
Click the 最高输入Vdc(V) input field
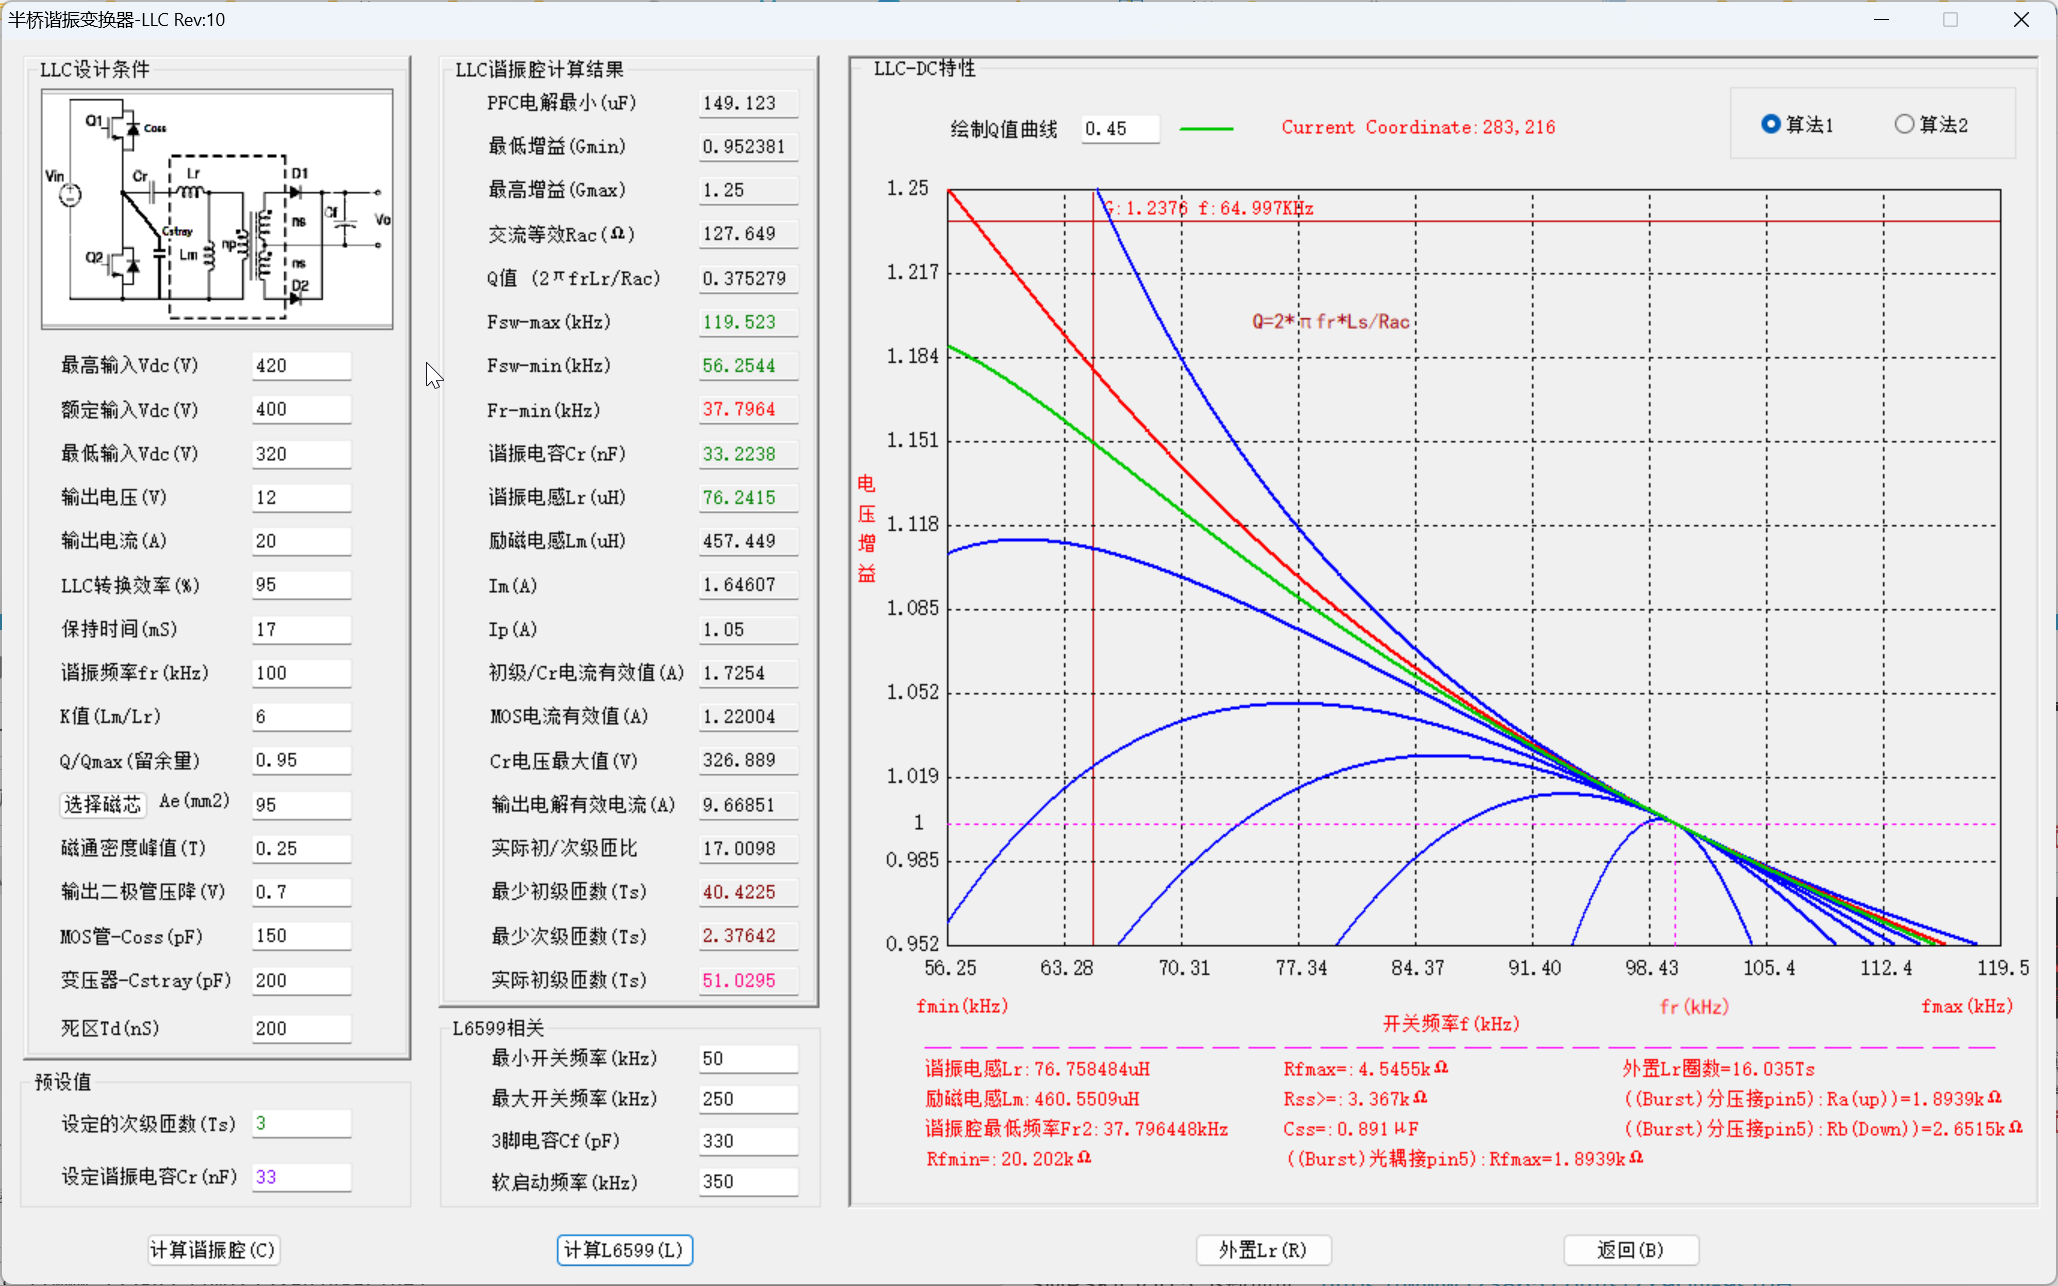[x=300, y=366]
